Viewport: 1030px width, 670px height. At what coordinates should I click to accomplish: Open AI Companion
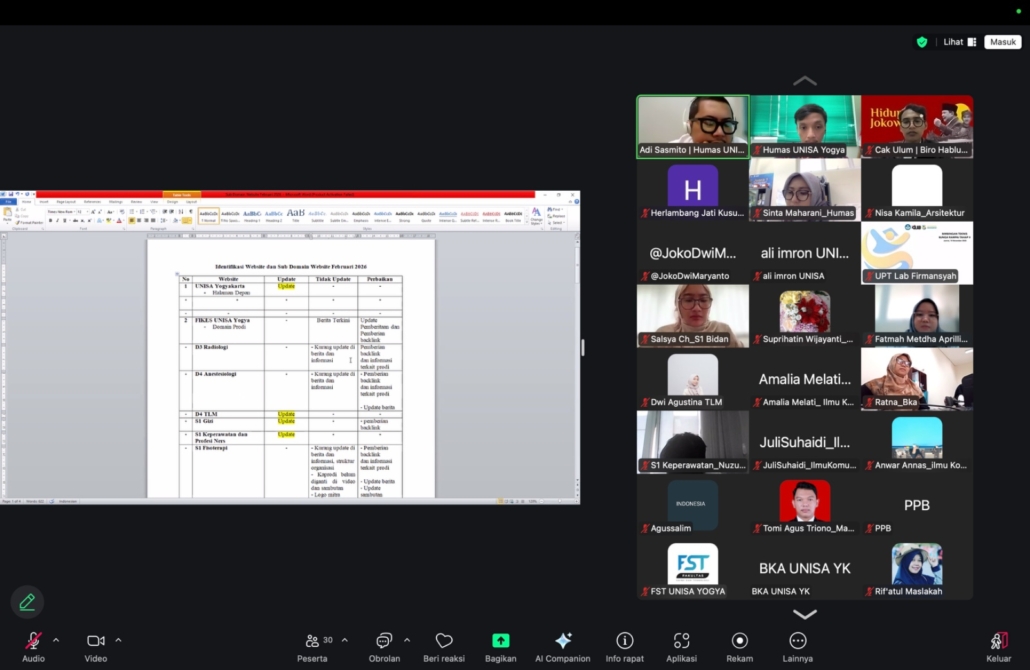coord(562,641)
